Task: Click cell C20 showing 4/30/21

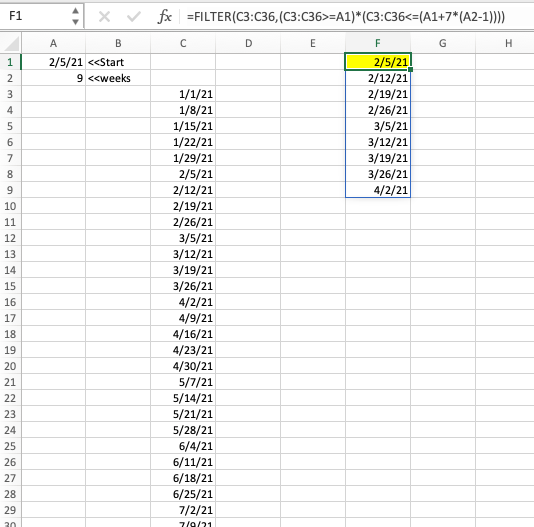Action: [183, 366]
